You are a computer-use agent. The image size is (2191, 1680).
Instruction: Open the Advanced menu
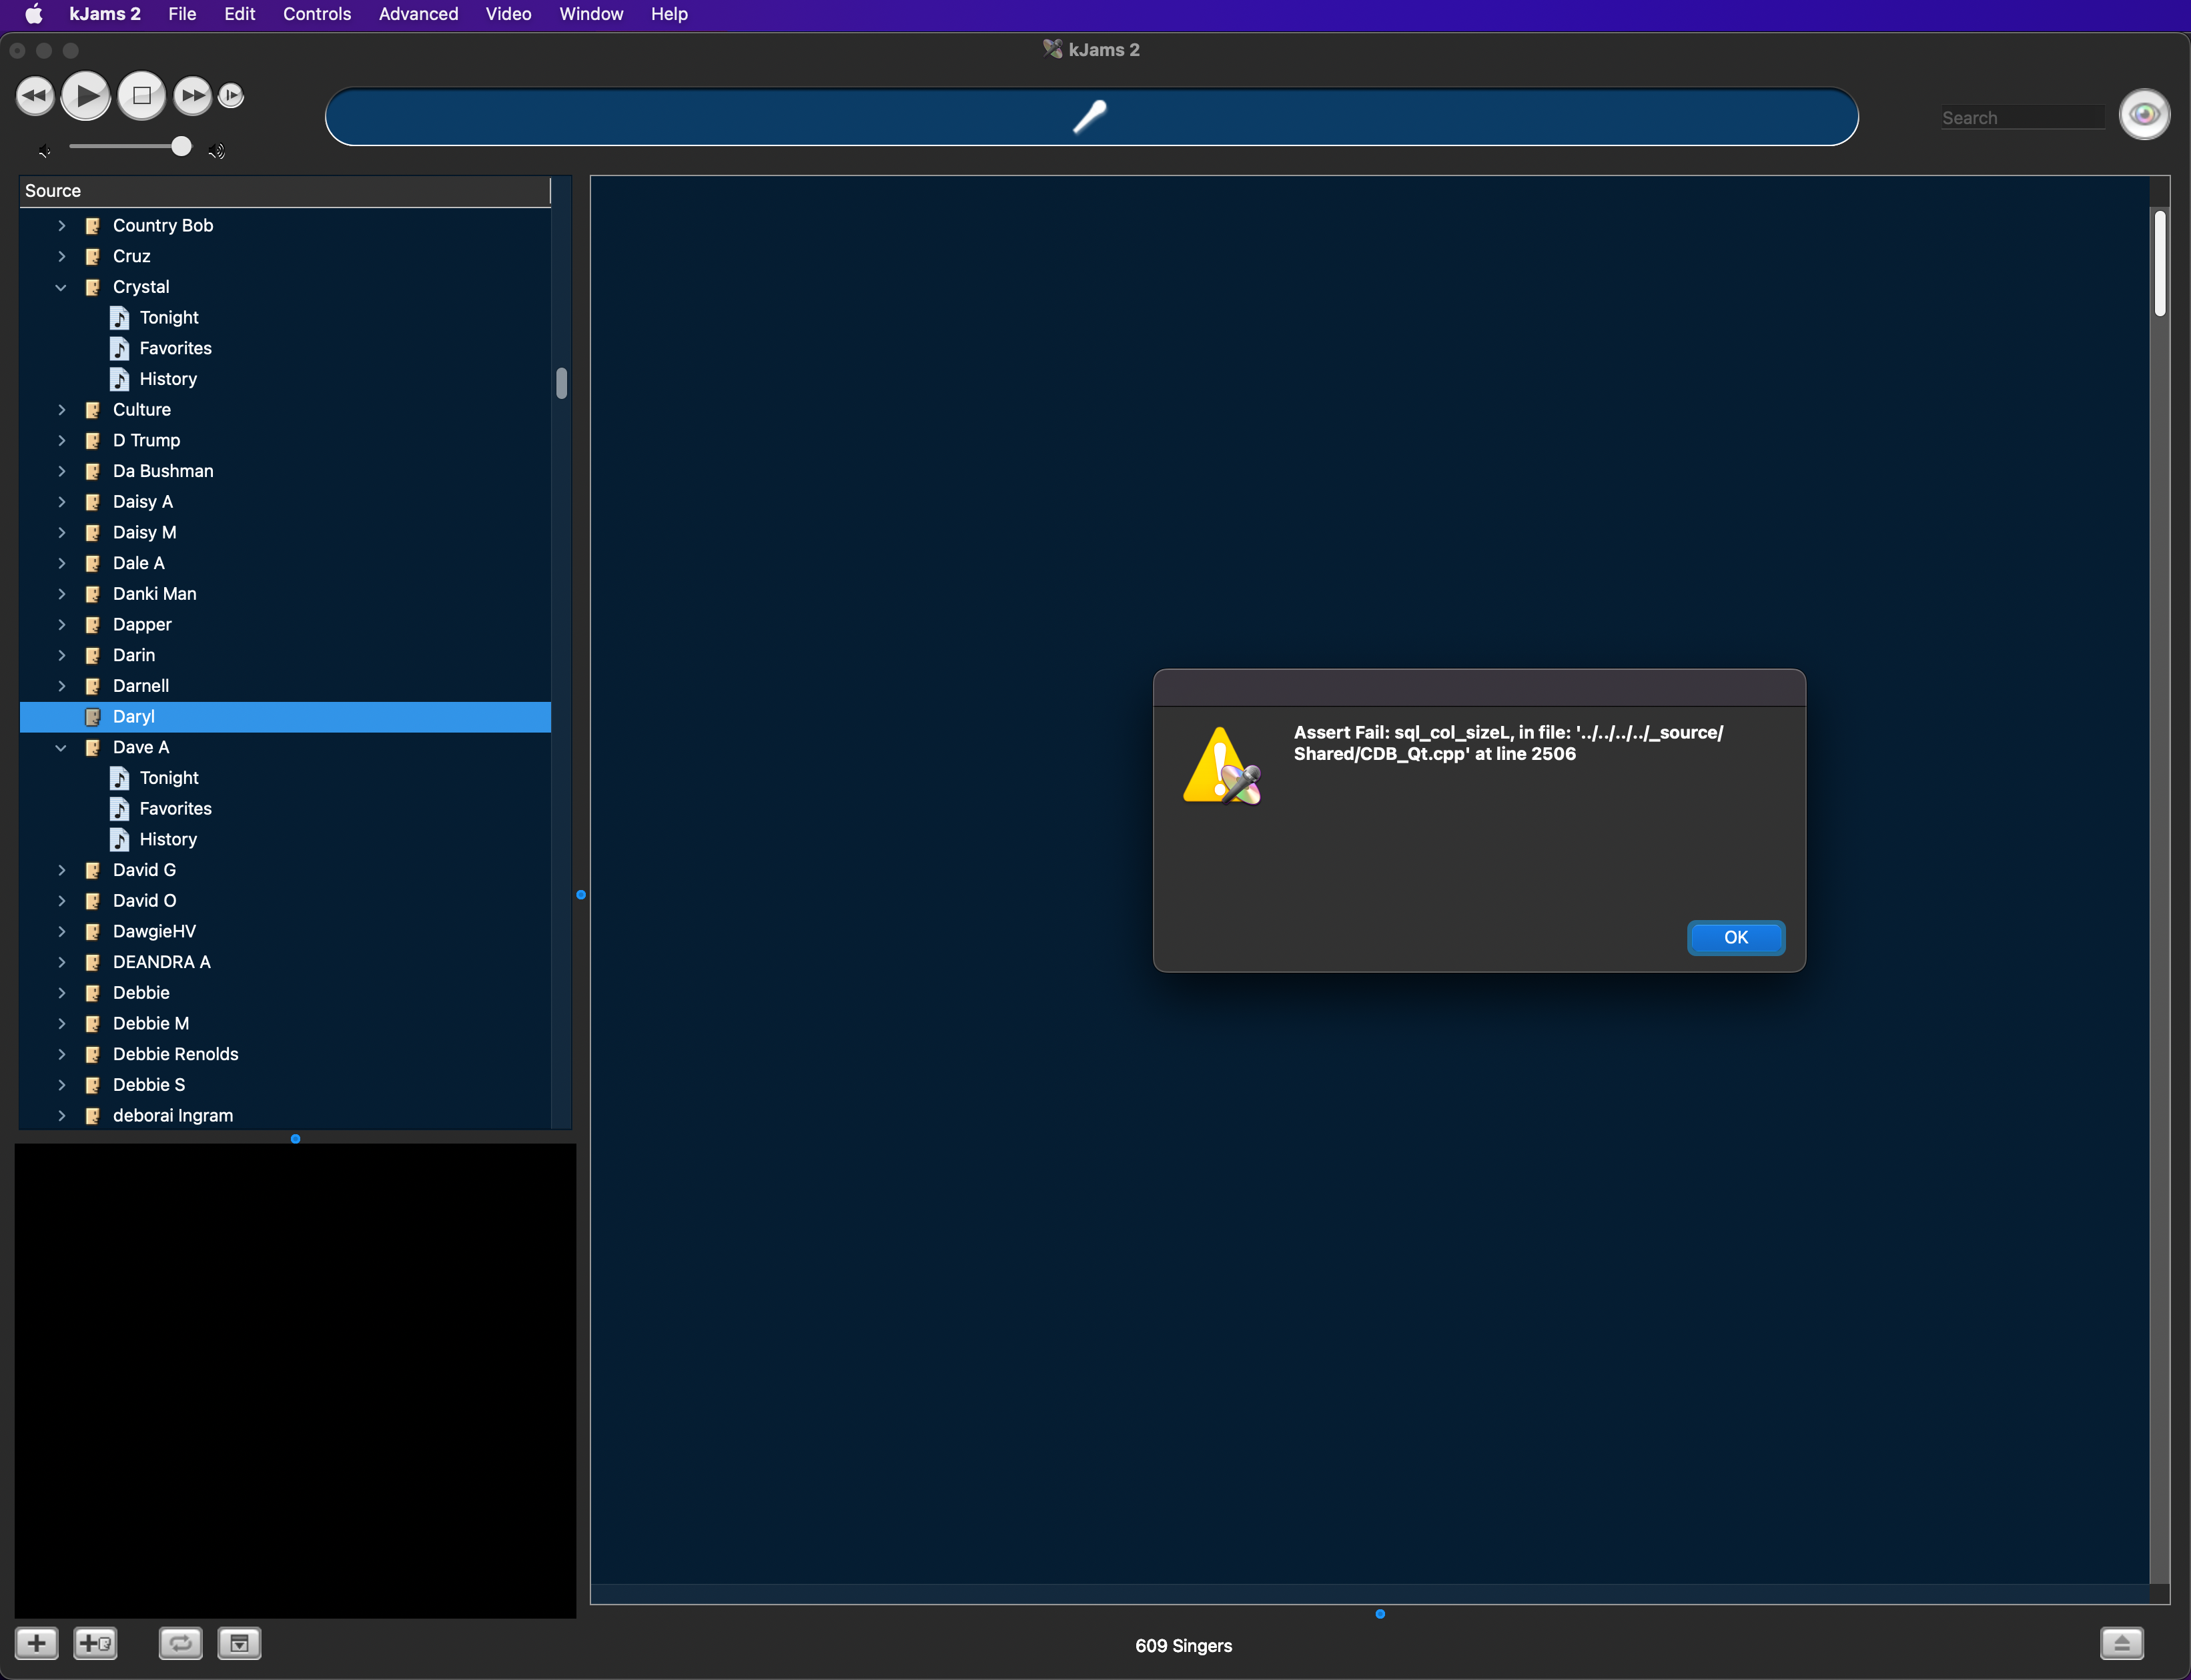click(x=418, y=14)
